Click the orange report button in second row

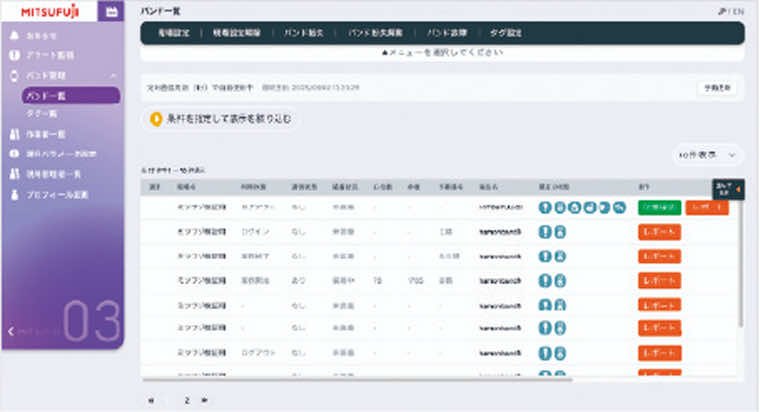point(660,232)
